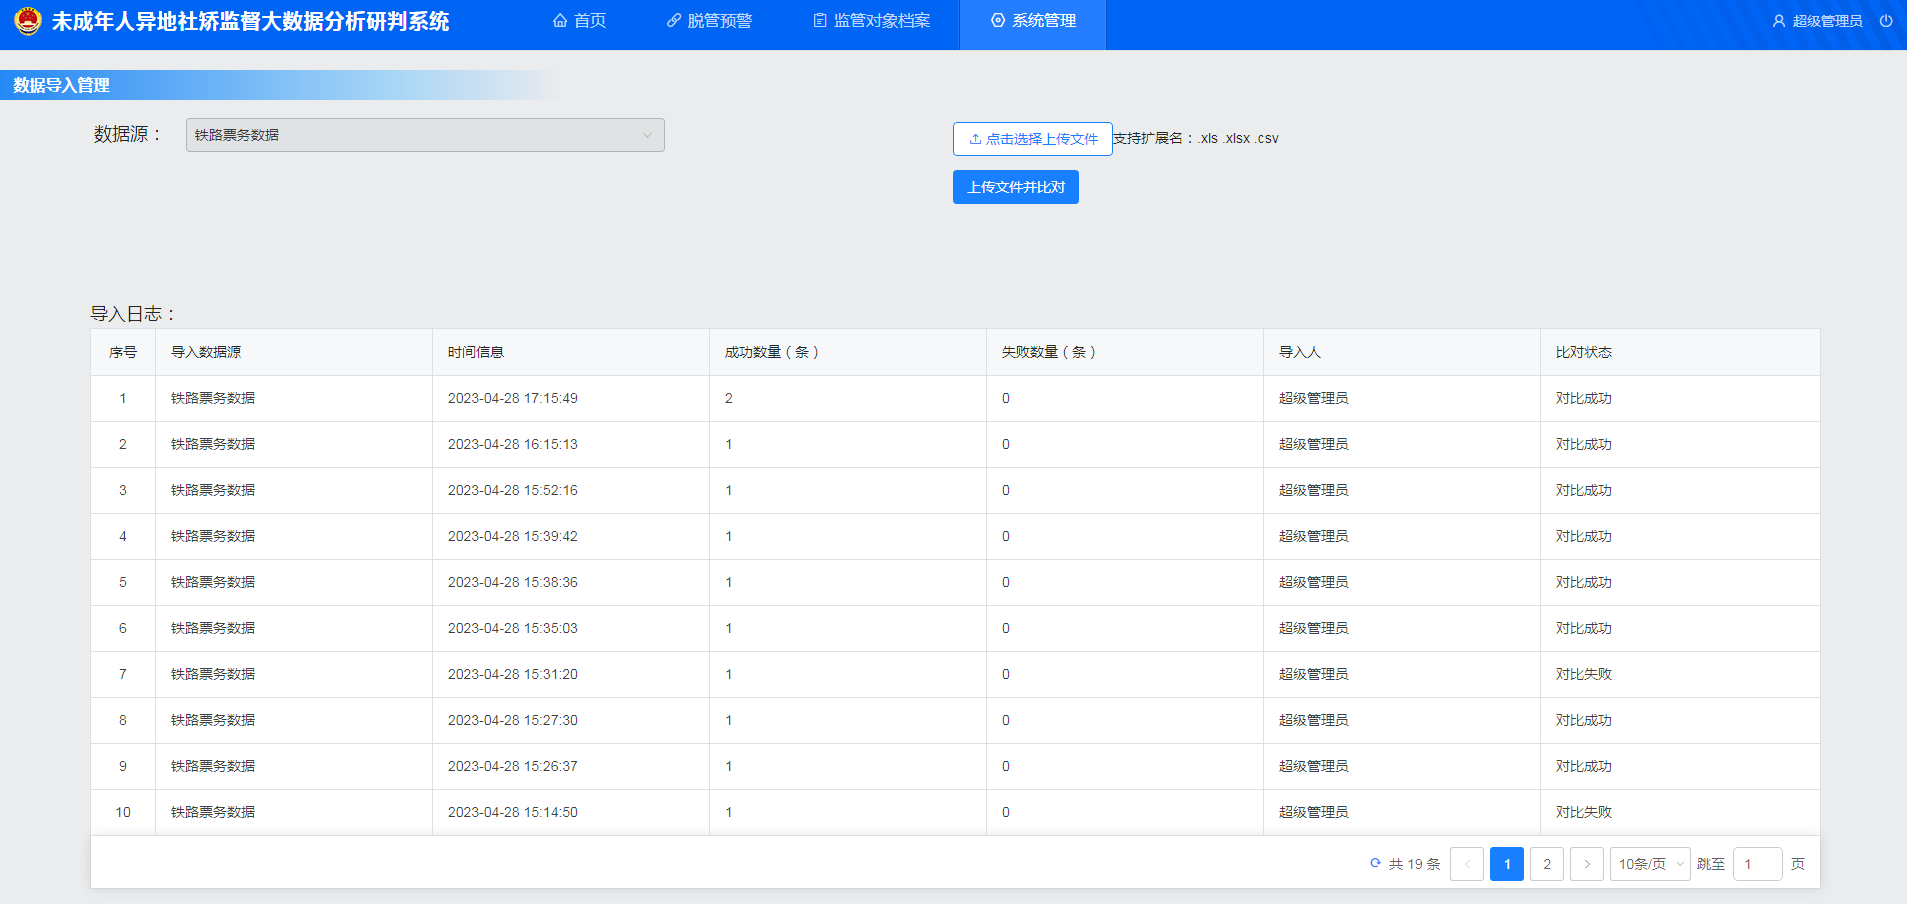Image resolution: width=1907 pixels, height=904 pixels.
Task: Click the home icon in navigation
Action: click(x=560, y=21)
